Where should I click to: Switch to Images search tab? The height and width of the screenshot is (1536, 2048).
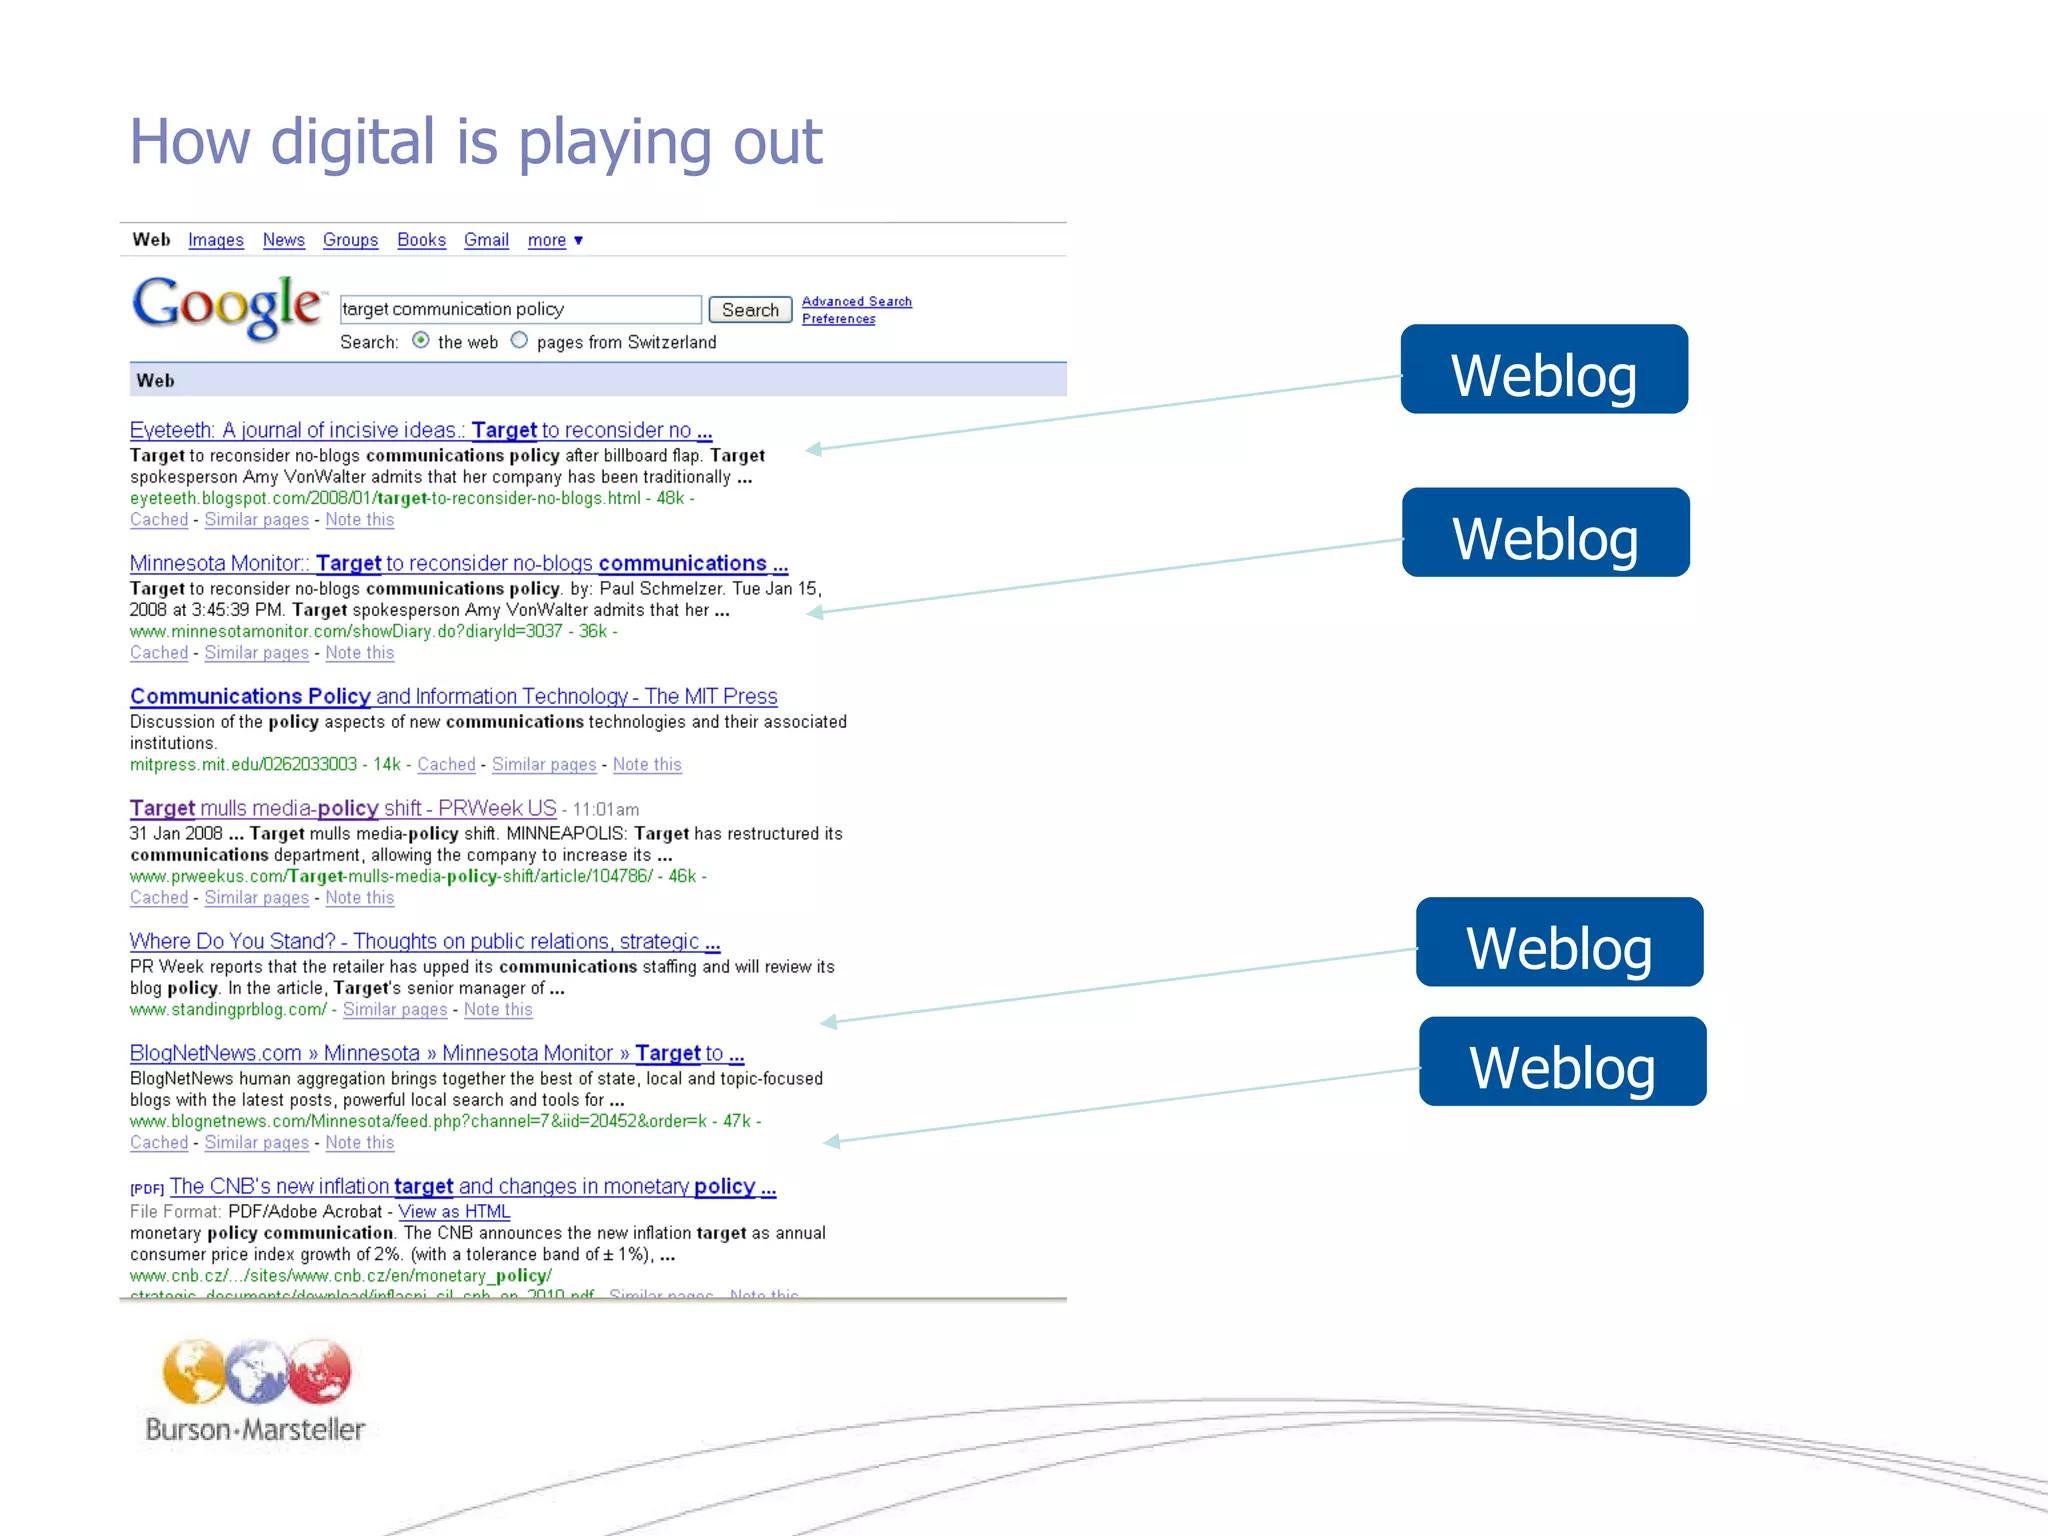216,240
